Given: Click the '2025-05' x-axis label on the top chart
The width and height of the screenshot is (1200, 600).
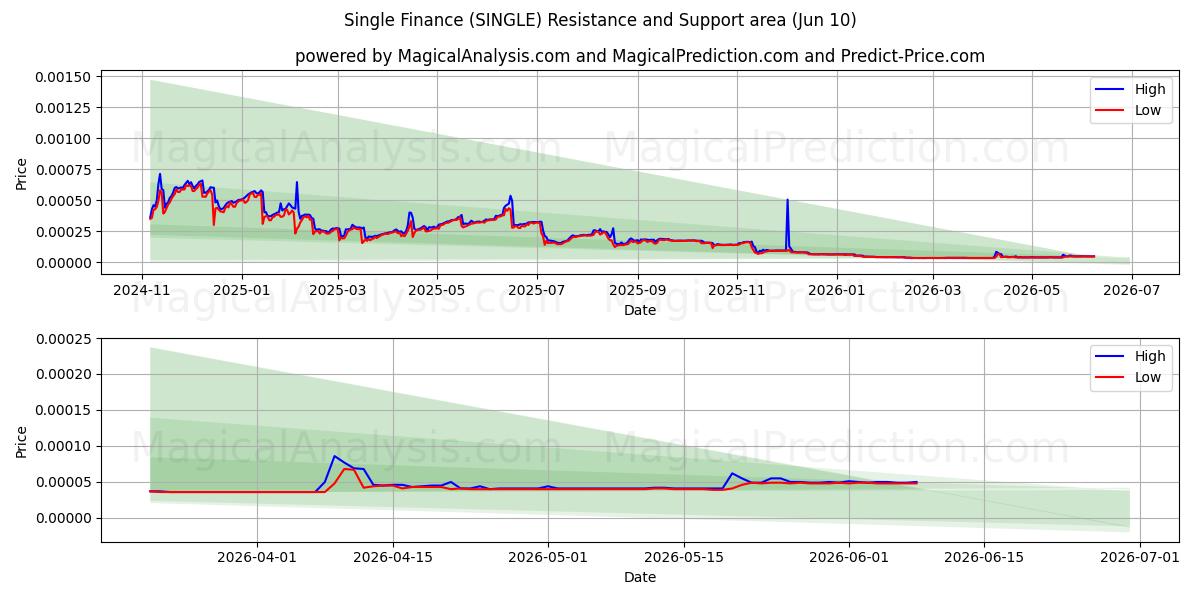Looking at the screenshot, I should [x=437, y=290].
